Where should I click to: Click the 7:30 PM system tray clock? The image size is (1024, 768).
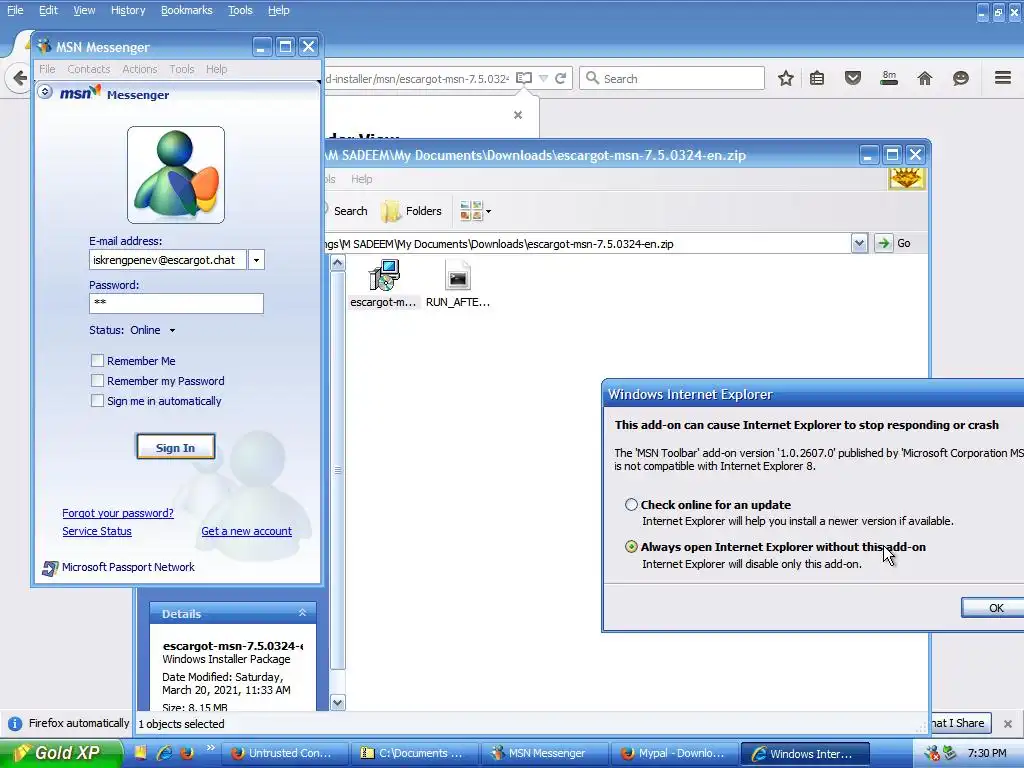[987, 753]
